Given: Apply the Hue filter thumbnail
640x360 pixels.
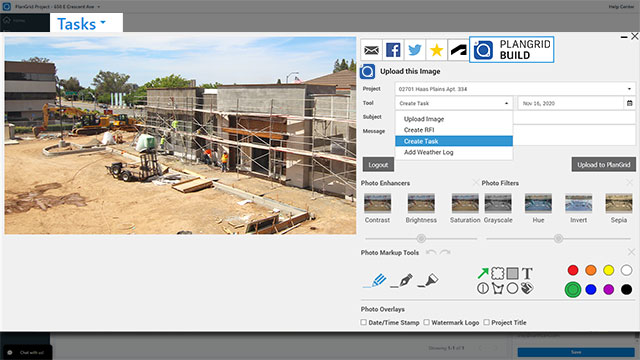Looking at the screenshot, I should click(x=538, y=203).
